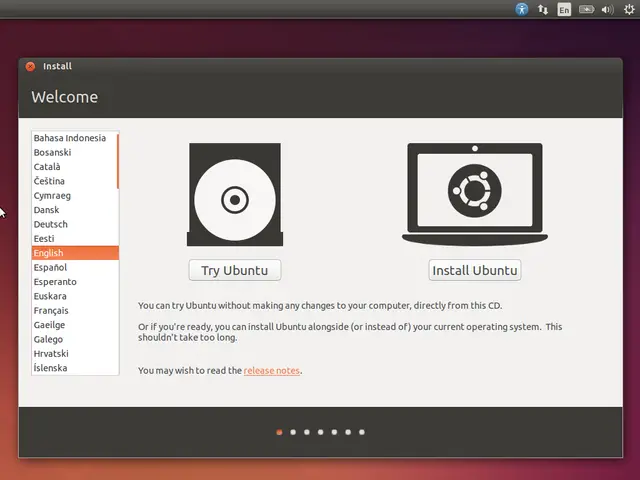Select Español from the language list
Screen dimensions: 640x480
[50, 267]
